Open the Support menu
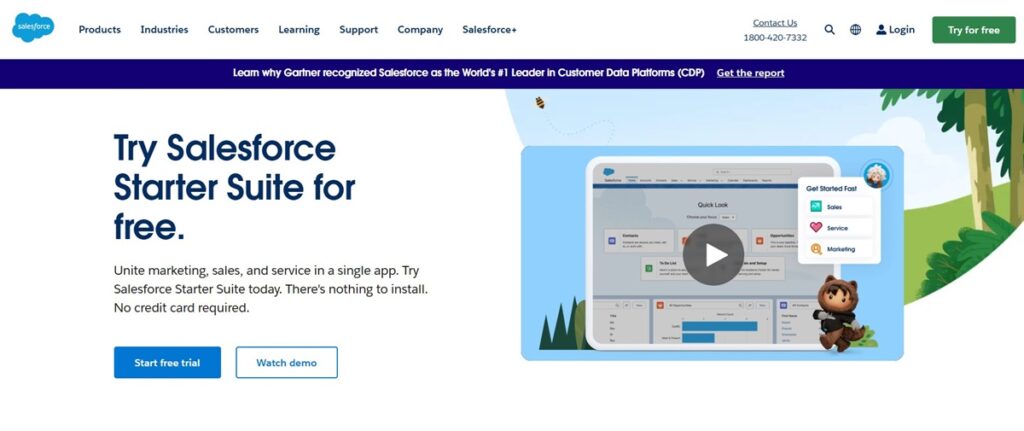This screenshot has height=431, width=1024. pos(359,29)
